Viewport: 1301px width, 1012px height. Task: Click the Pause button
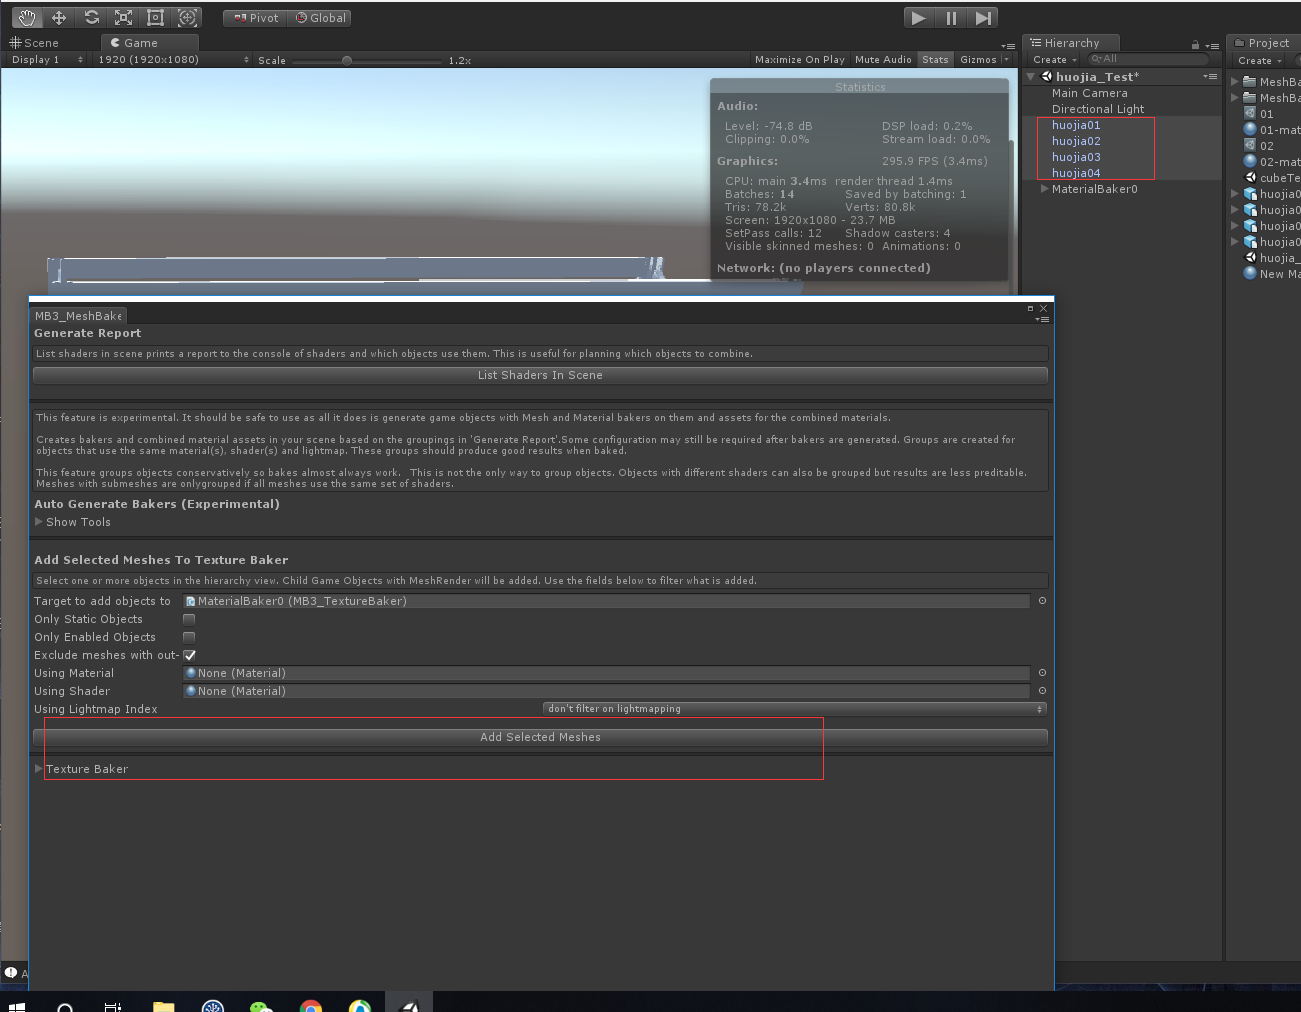[x=950, y=17]
